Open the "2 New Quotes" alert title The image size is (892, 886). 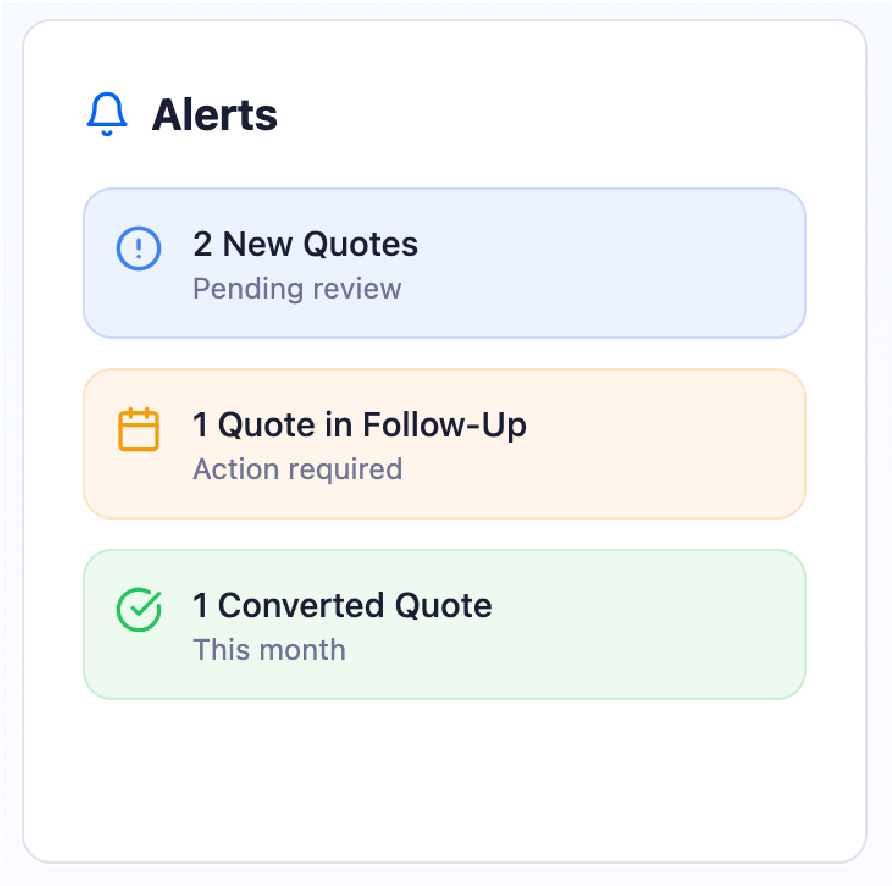click(x=305, y=245)
